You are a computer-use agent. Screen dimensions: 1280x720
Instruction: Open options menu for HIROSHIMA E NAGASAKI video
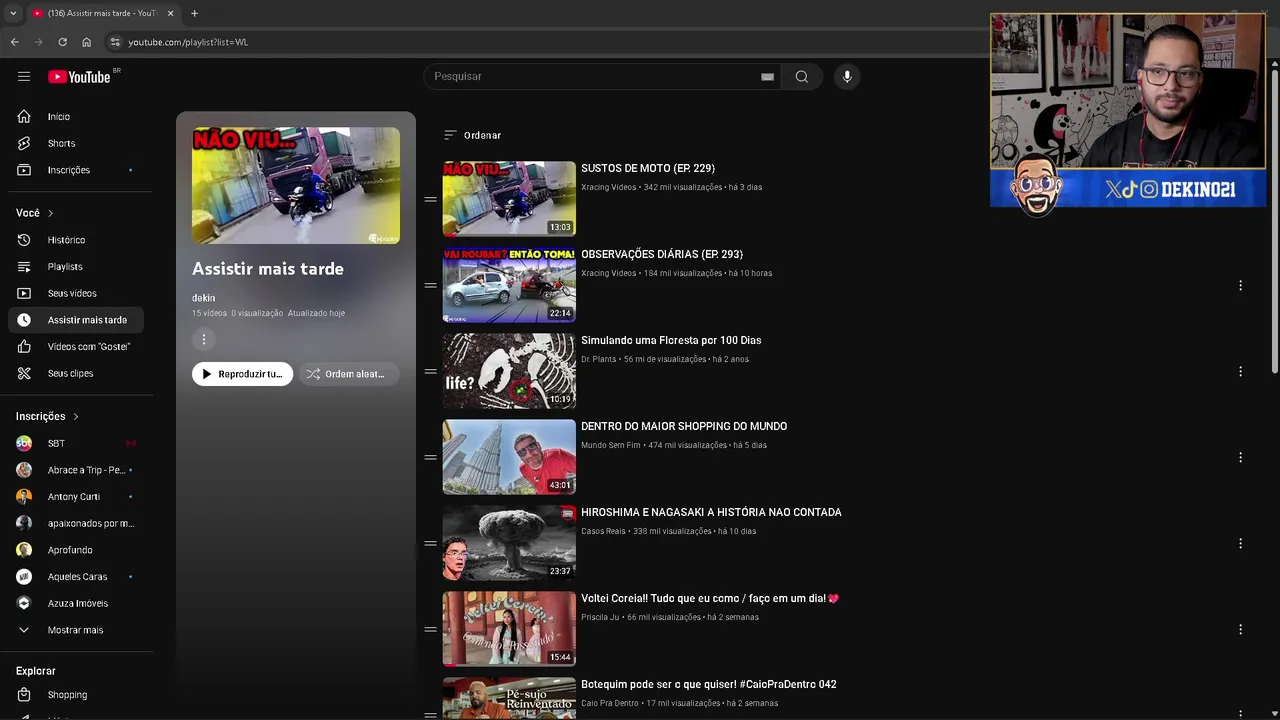[x=1240, y=543]
